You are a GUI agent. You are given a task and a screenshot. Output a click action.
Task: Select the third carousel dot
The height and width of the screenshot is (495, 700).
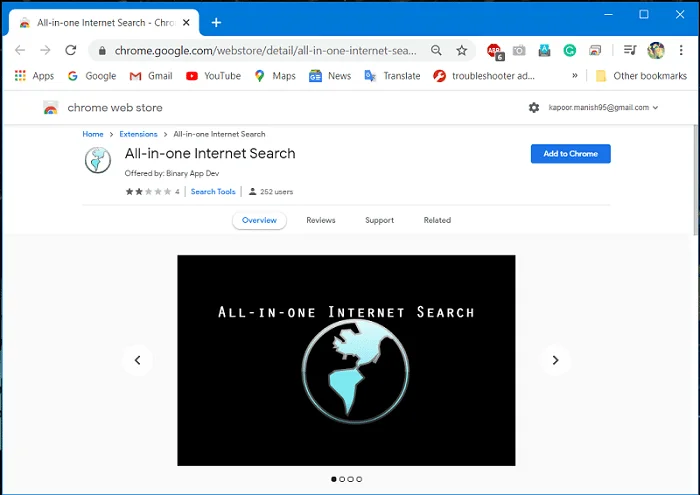[350, 479]
